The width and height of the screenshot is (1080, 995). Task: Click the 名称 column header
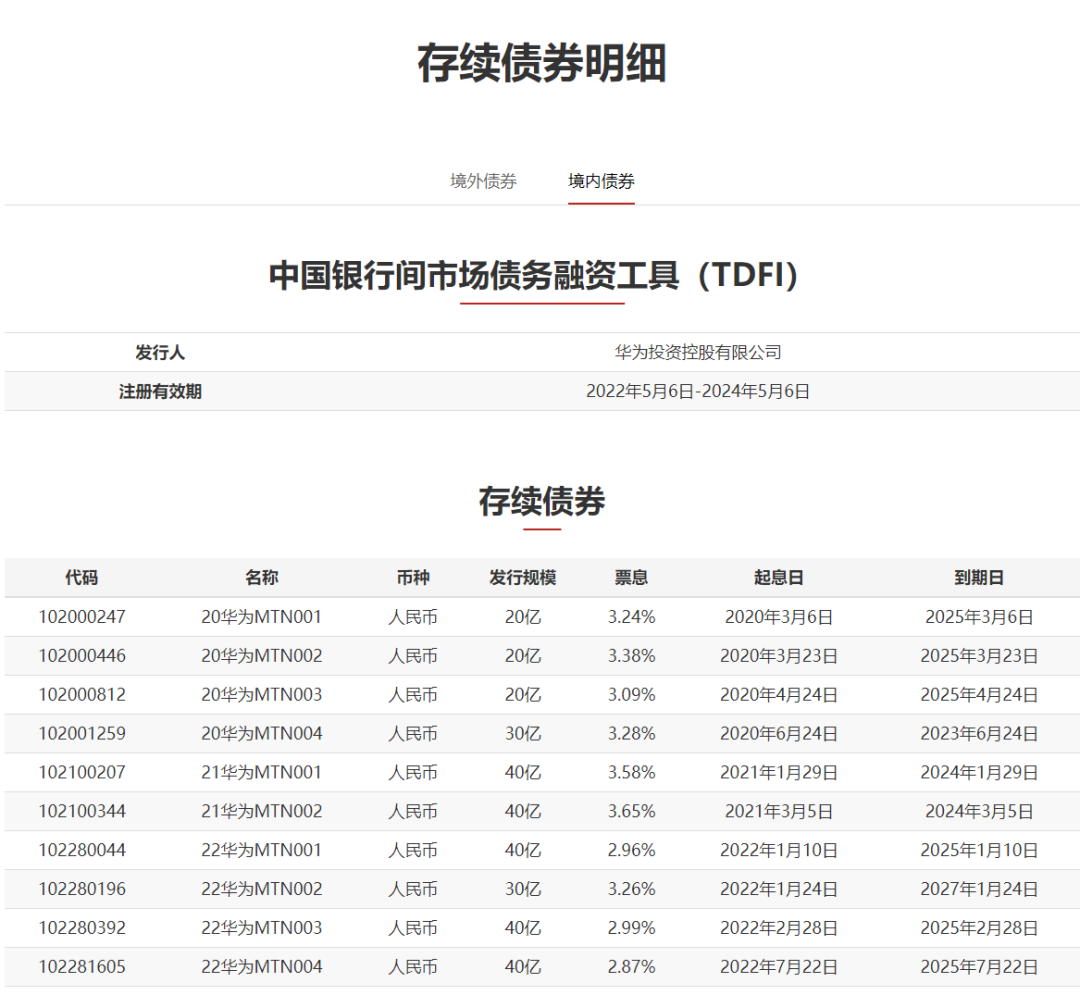tap(262, 578)
